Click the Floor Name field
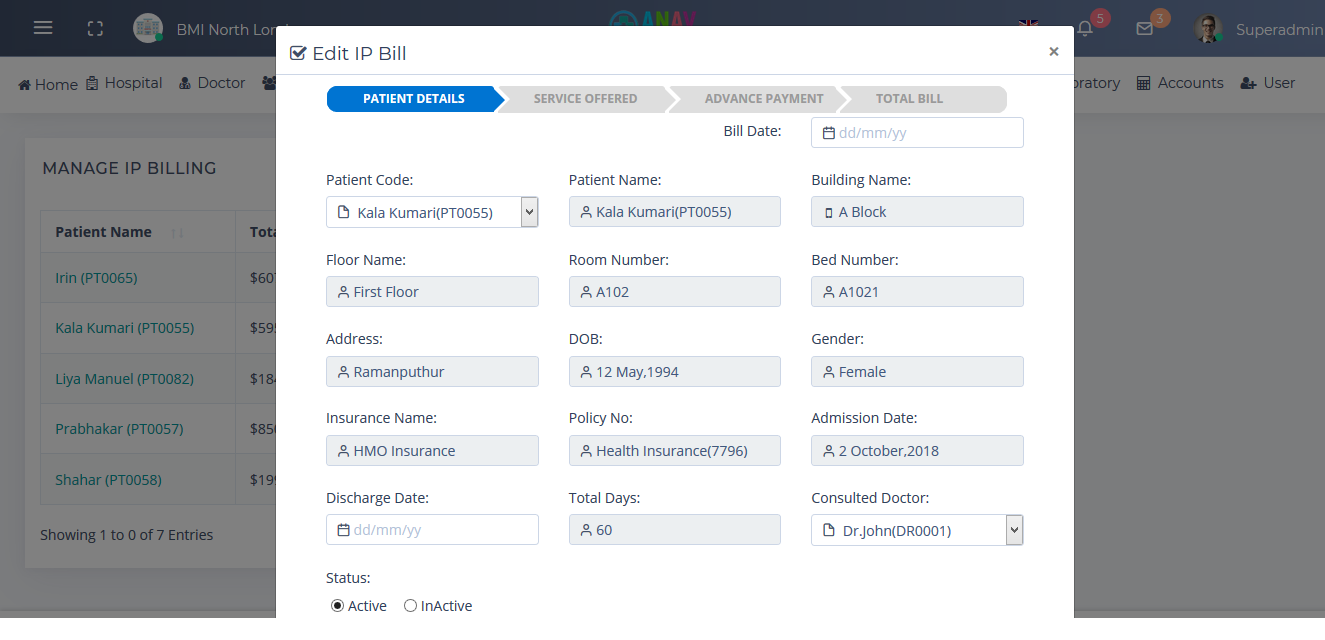The height and width of the screenshot is (640, 1325). (x=432, y=291)
